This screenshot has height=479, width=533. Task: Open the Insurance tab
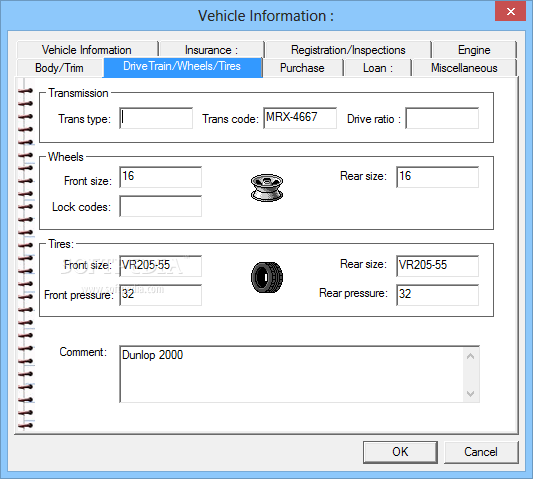point(211,50)
